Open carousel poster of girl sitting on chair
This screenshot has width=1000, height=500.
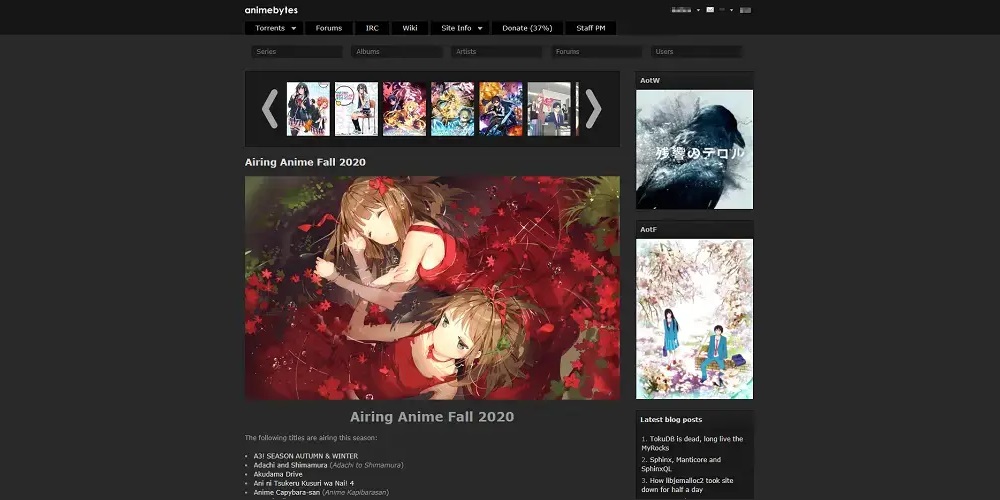pos(357,108)
